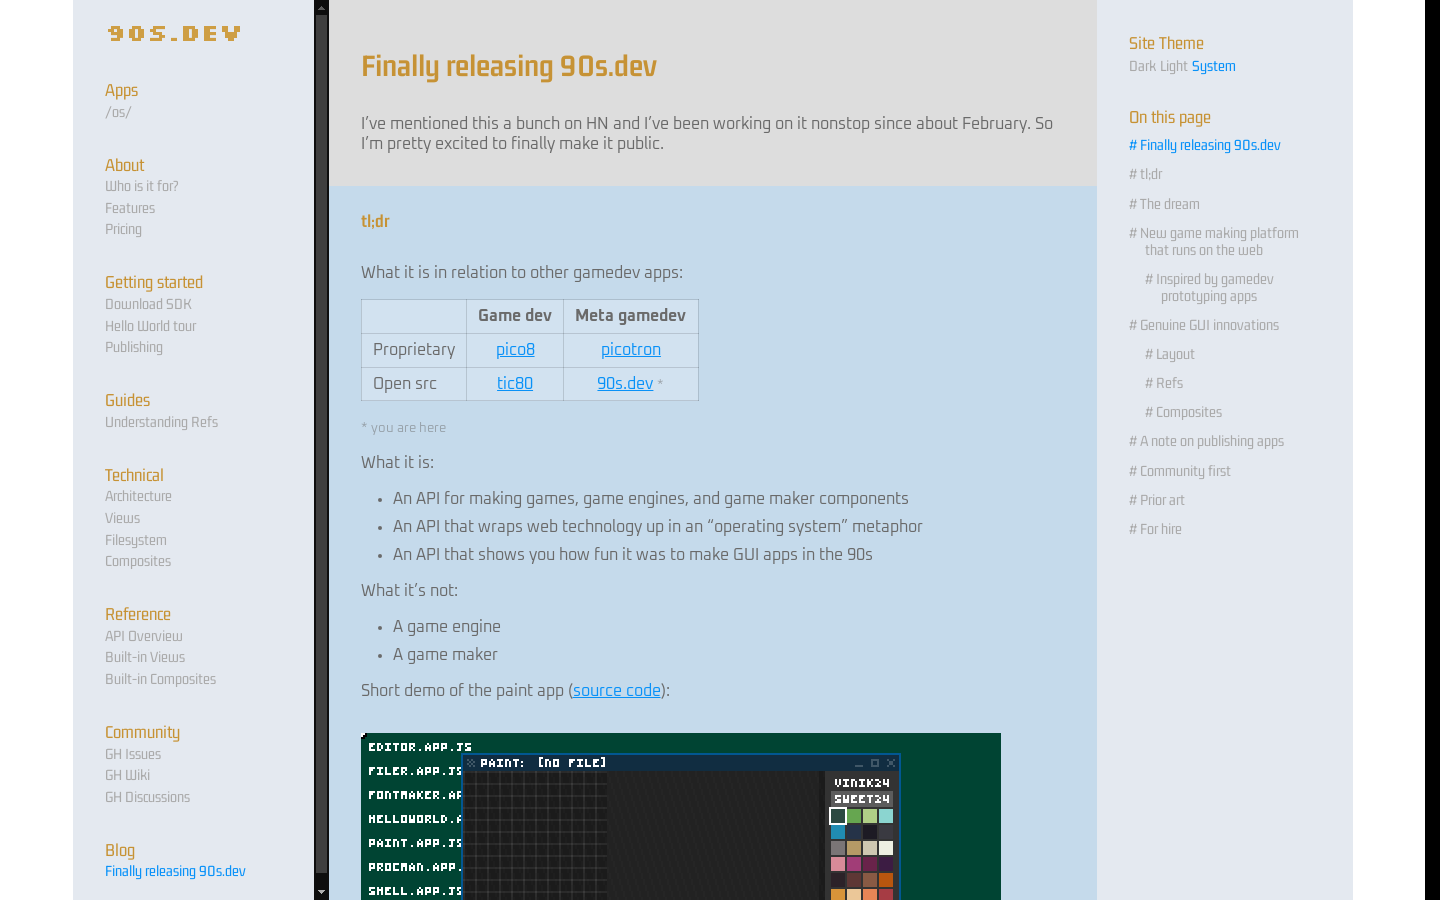Open GH Issues community link
The image size is (1440, 900).
tap(133, 754)
